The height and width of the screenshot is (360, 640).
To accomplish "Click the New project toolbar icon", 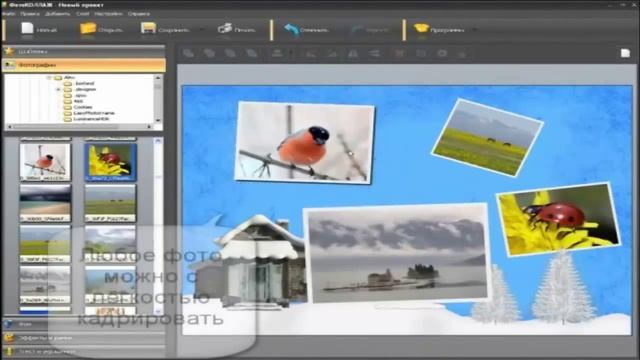I will point(27,29).
